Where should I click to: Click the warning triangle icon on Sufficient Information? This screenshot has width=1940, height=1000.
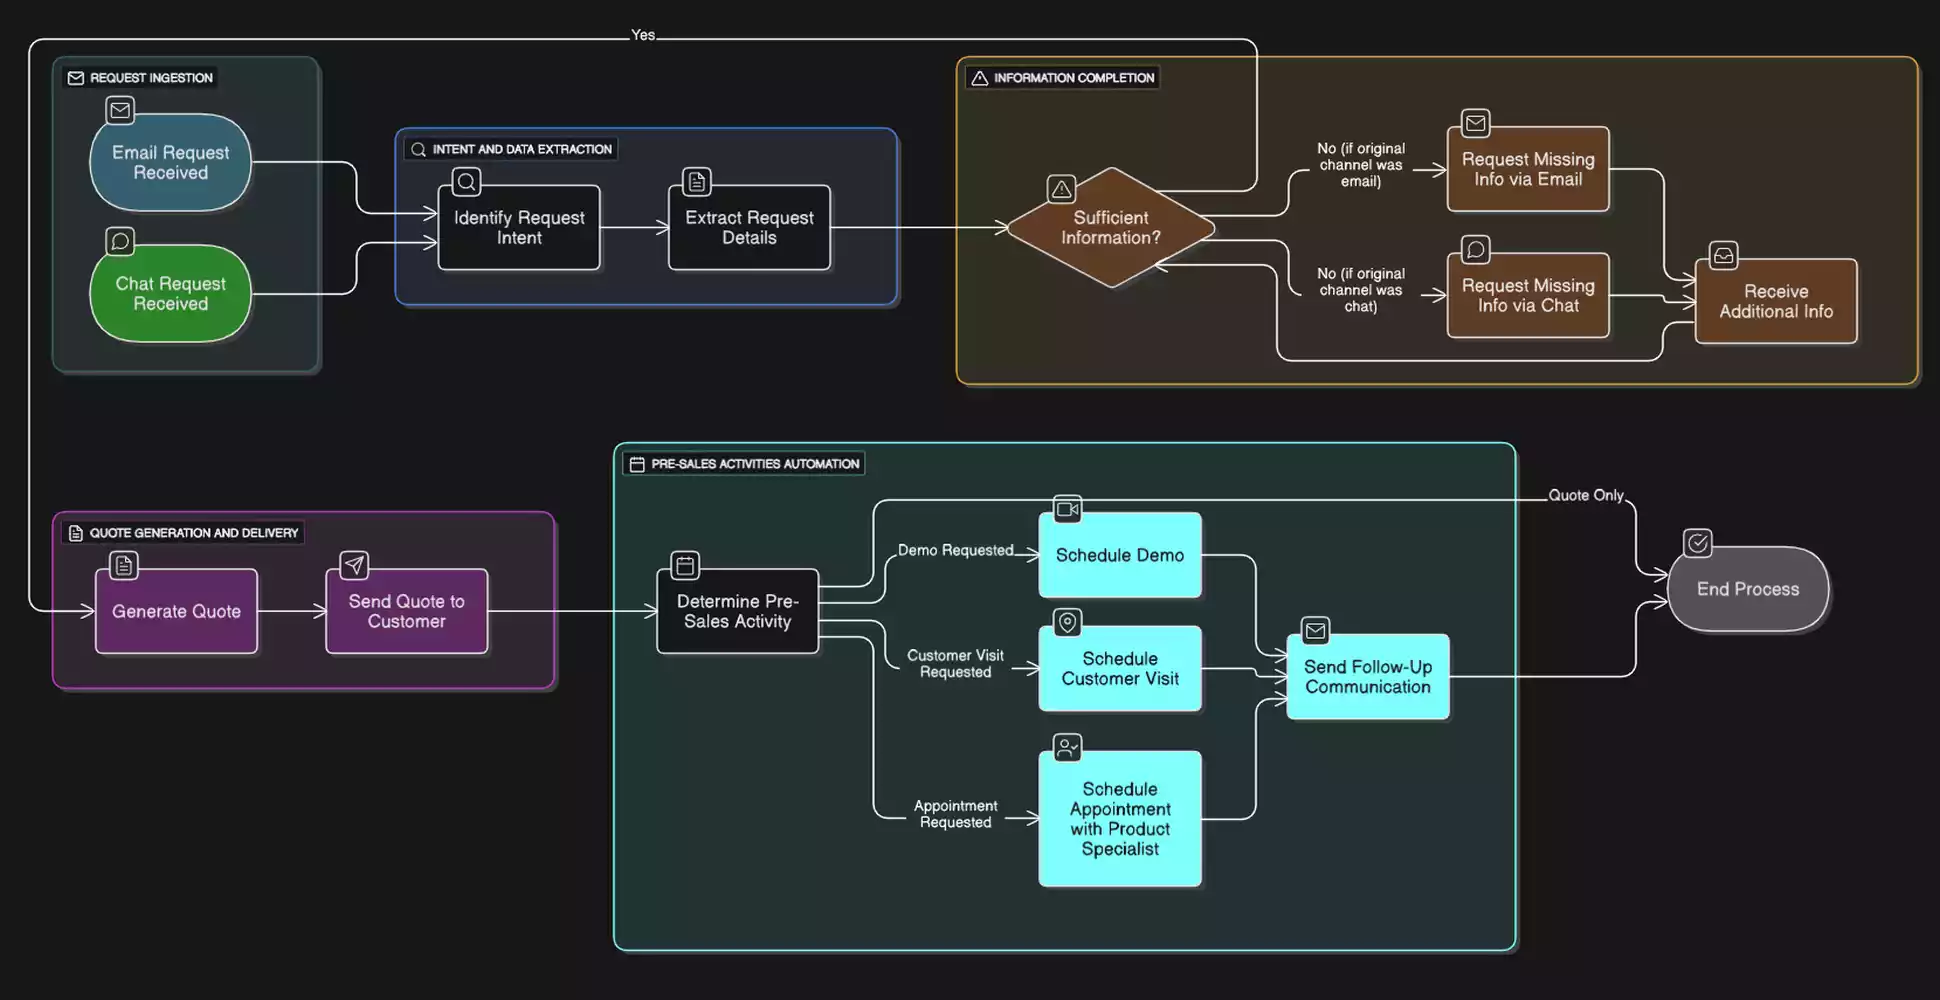(1061, 189)
